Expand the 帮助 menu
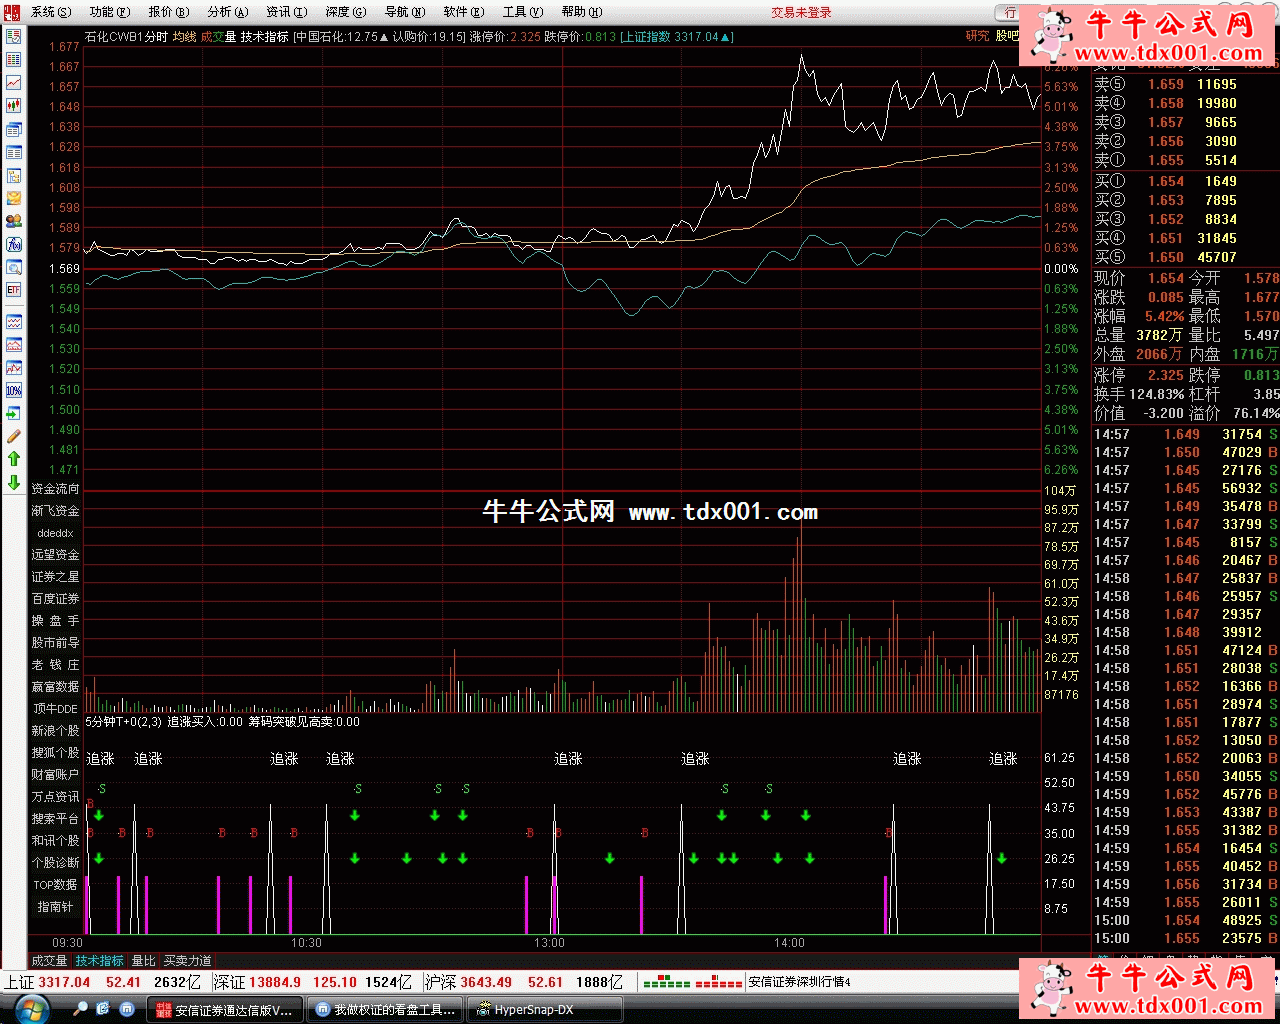Viewport: 1280px width, 1024px height. click(581, 12)
